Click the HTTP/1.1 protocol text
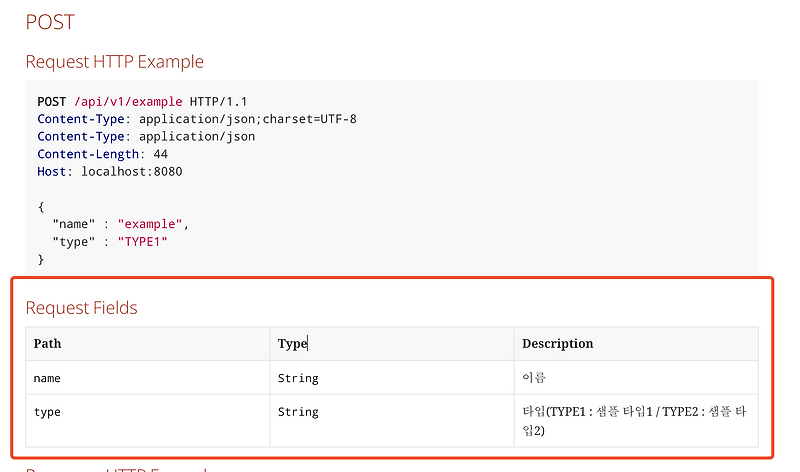800x472 pixels. tap(218, 102)
